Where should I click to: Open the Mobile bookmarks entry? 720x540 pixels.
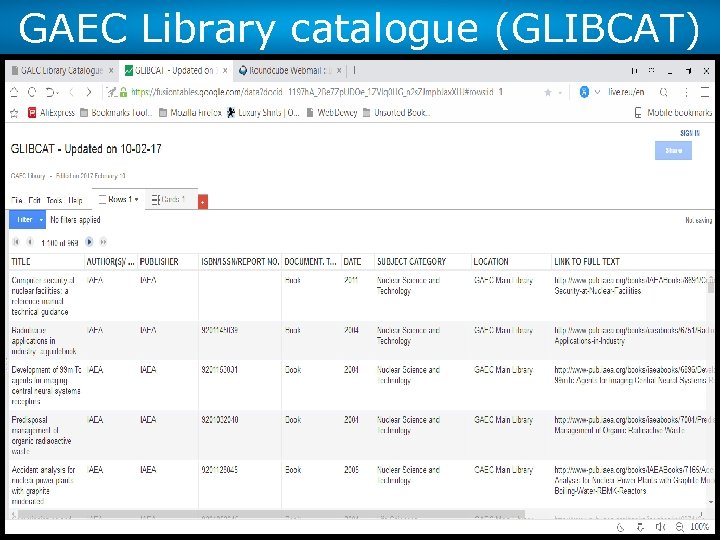[673, 112]
